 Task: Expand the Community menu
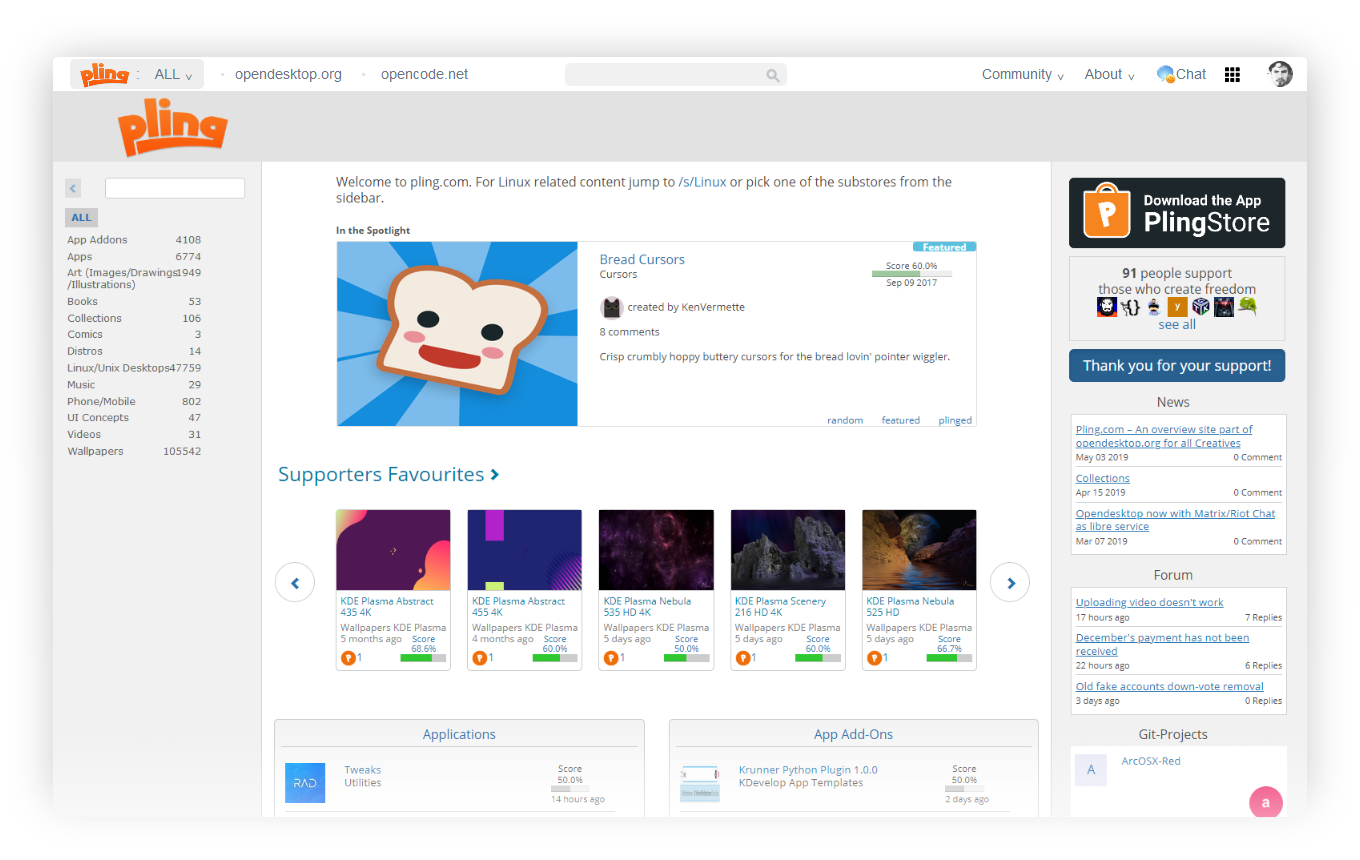click(x=1022, y=74)
